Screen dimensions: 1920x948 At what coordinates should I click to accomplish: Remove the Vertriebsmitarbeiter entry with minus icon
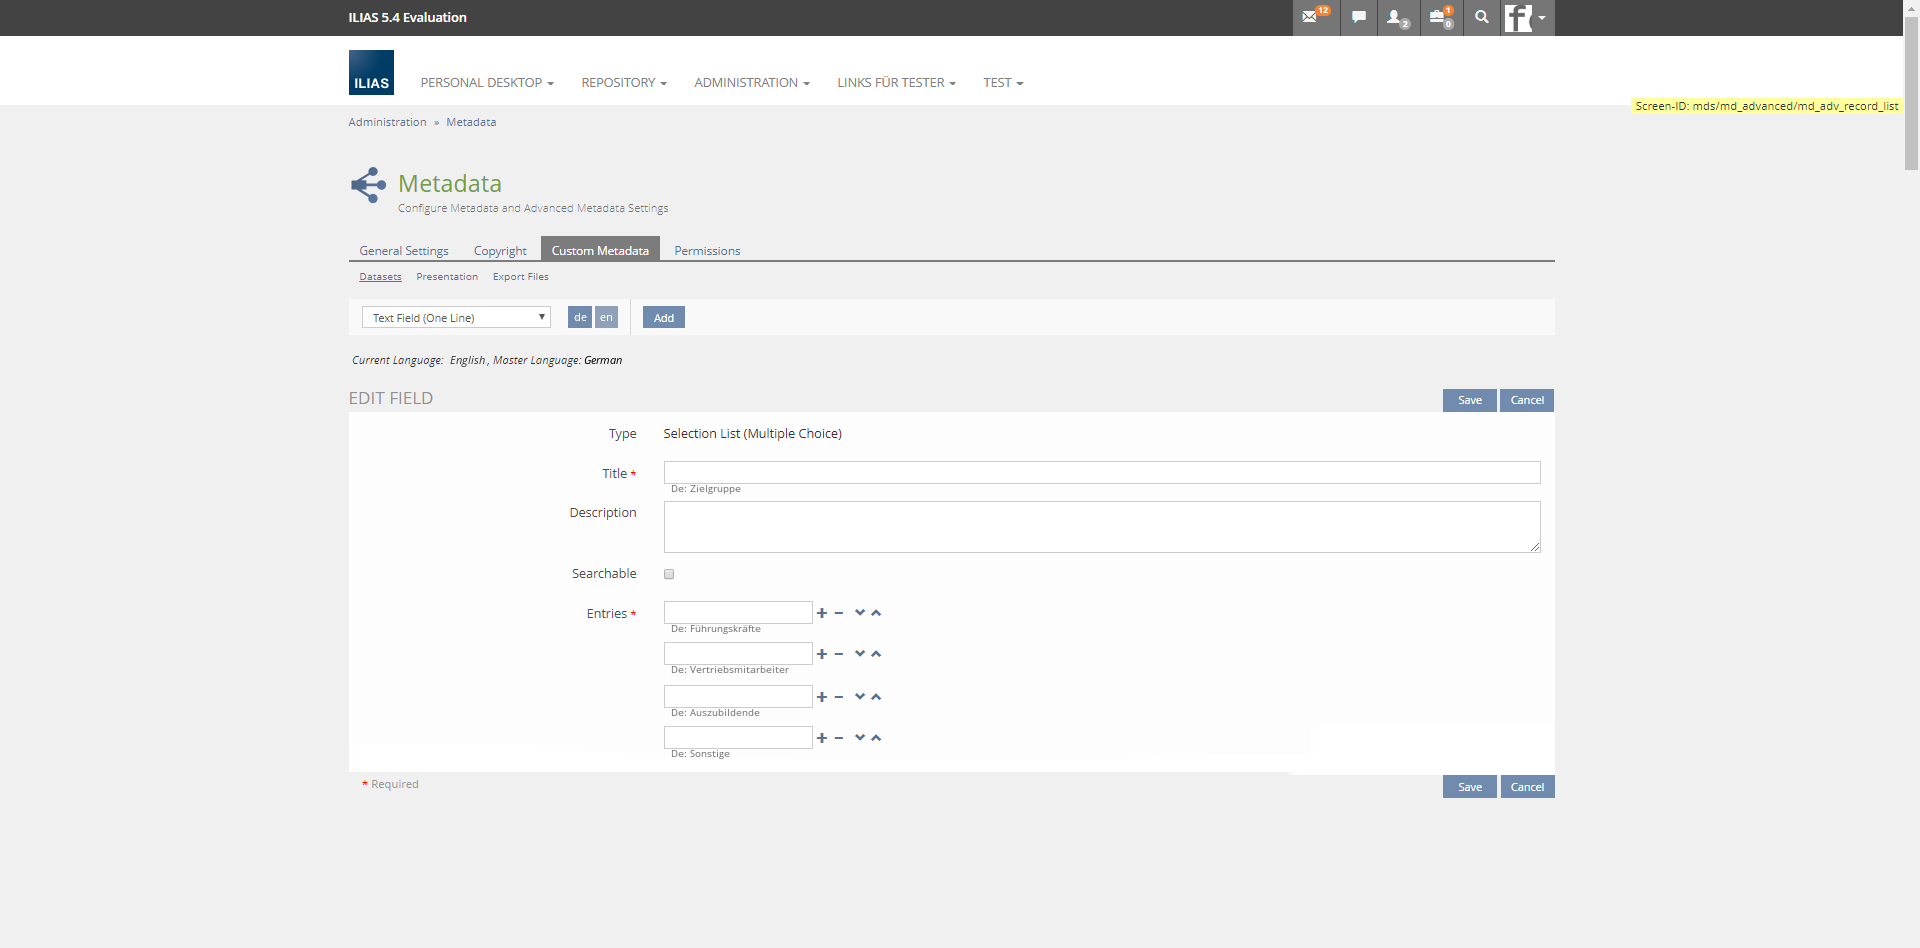(x=839, y=654)
